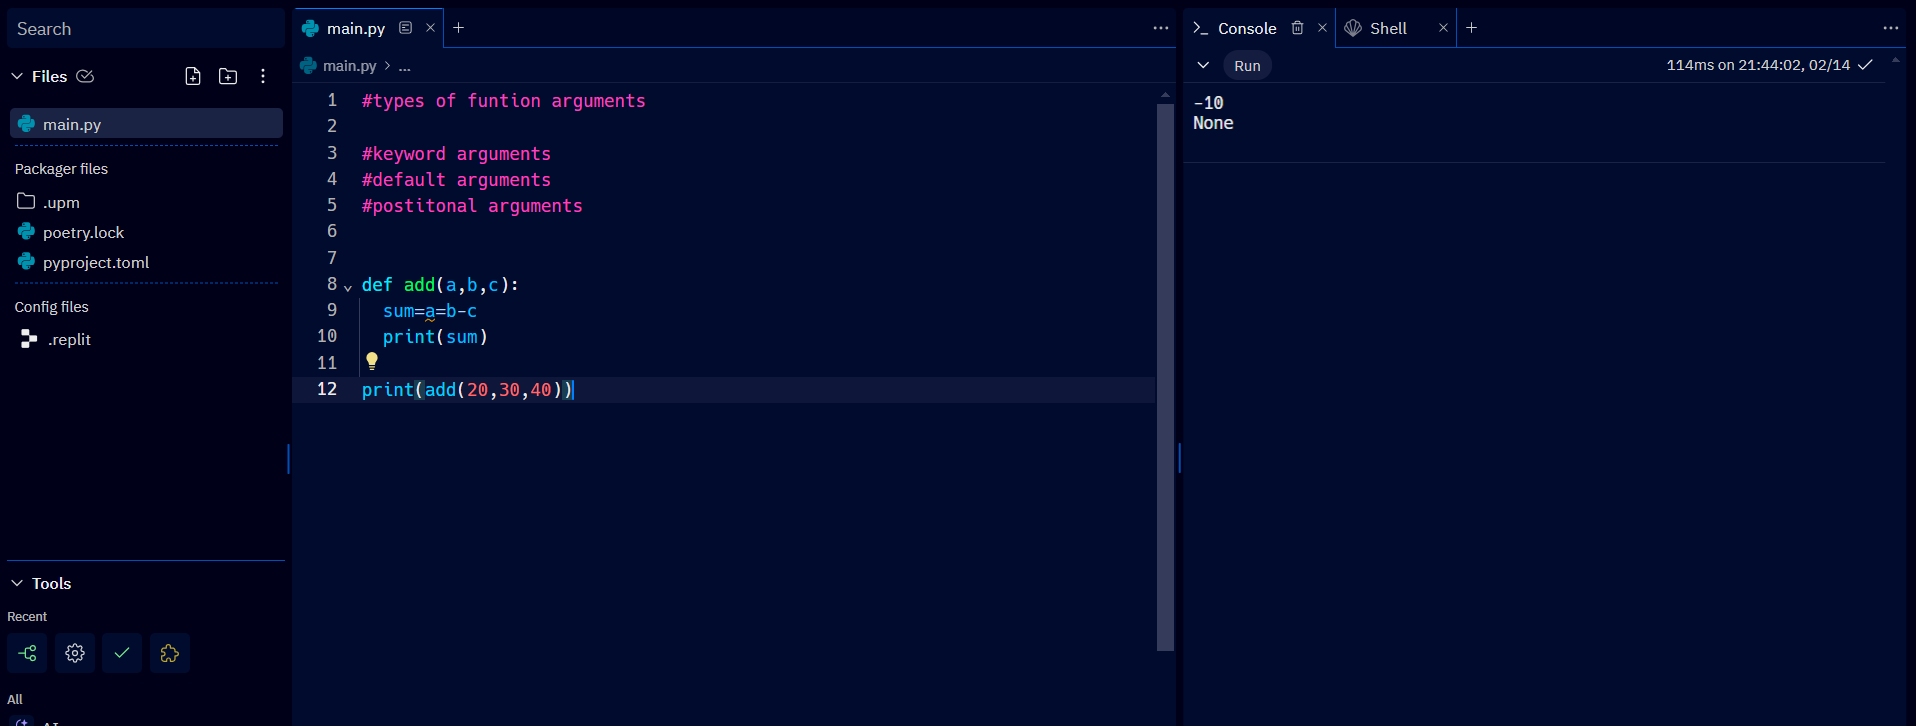Open the Git version control tool icon
Viewport: 1916px width, 726px height.
27,653
